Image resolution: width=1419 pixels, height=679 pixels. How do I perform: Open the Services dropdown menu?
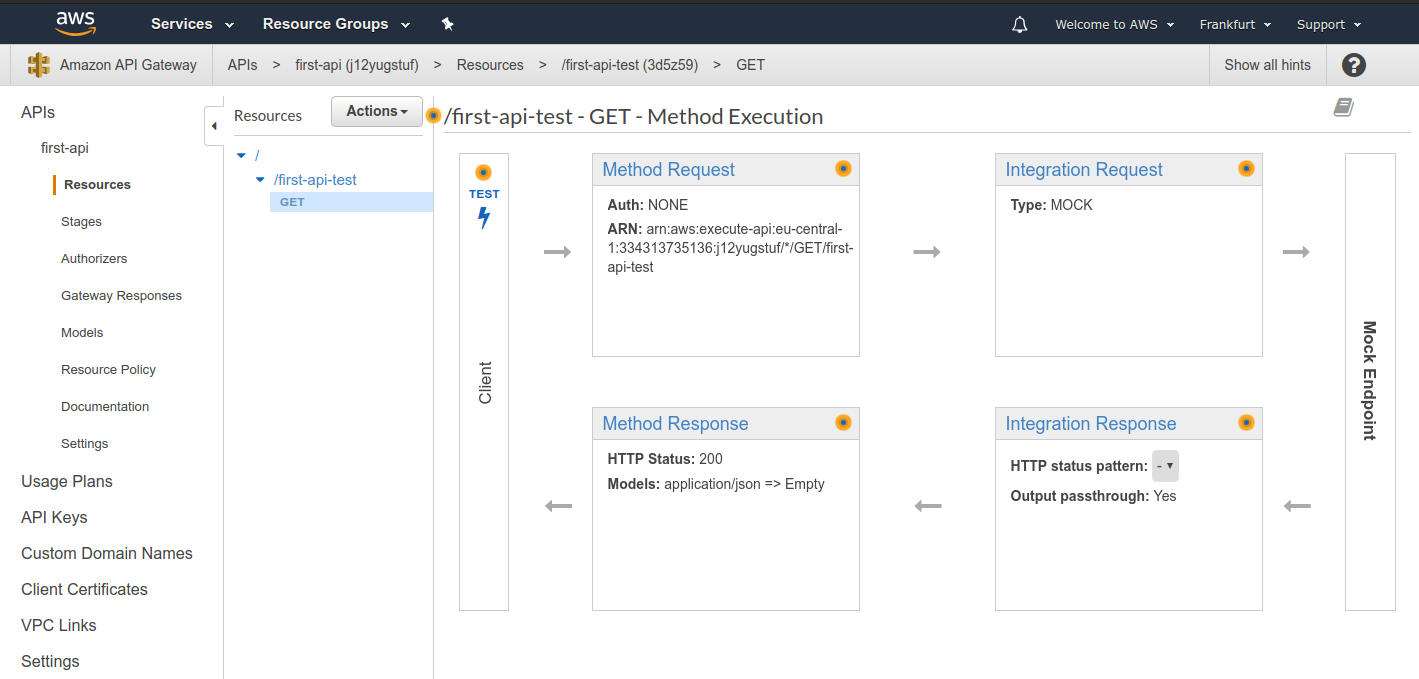pos(192,24)
